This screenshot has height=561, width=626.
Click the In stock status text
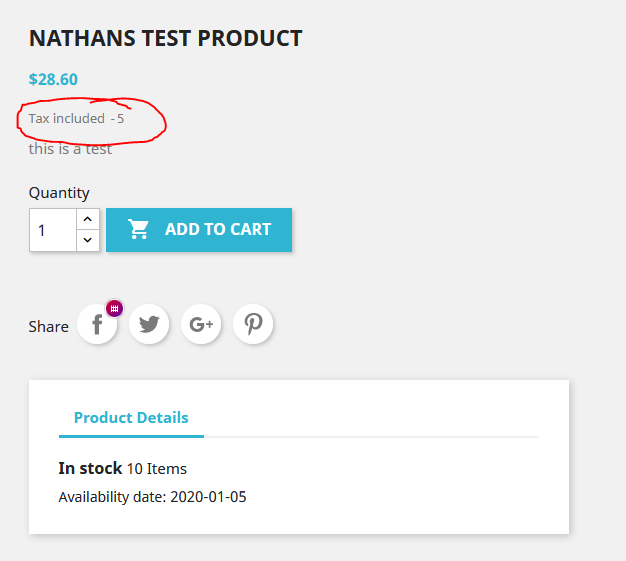pyautogui.click(x=90, y=468)
